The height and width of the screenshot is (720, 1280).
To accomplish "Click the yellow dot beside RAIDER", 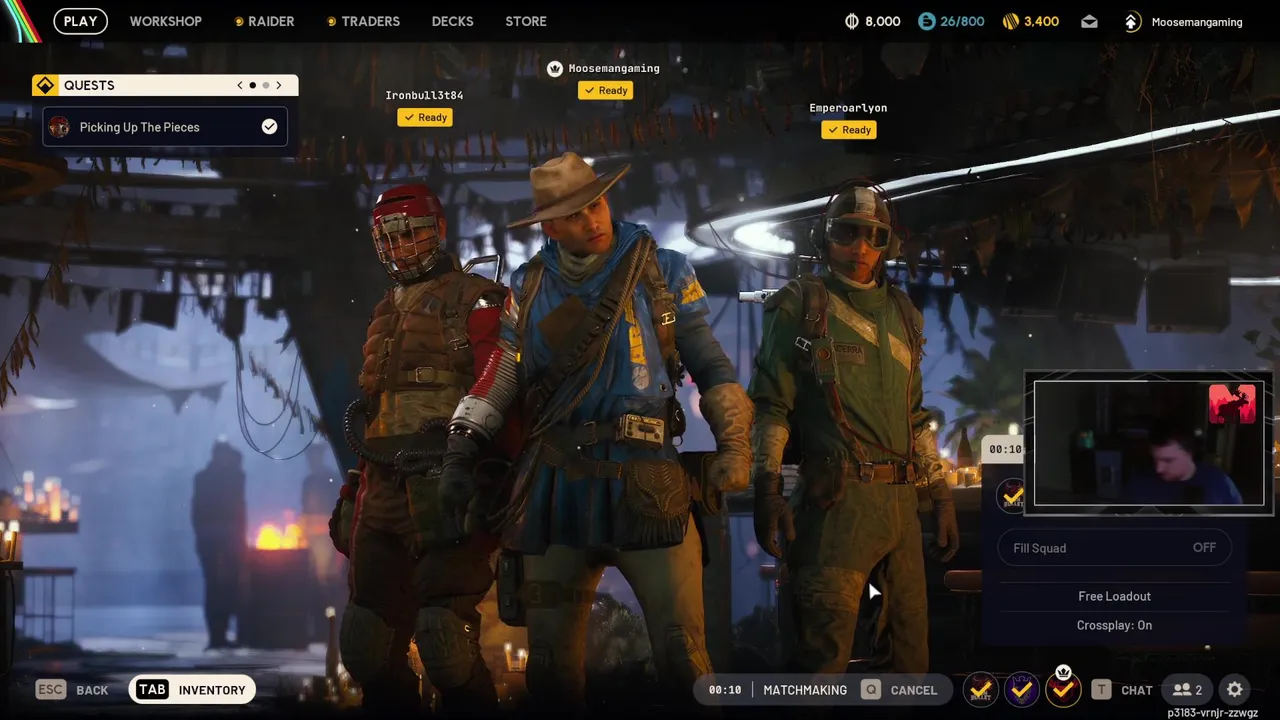I will coord(239,21).
